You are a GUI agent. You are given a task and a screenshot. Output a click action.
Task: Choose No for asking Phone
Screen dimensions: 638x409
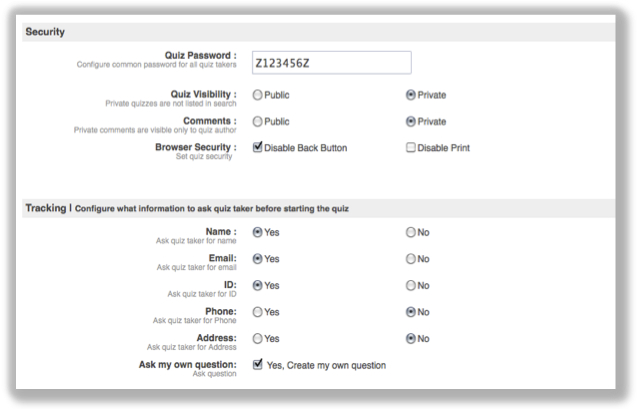click(x=411, y=311)
